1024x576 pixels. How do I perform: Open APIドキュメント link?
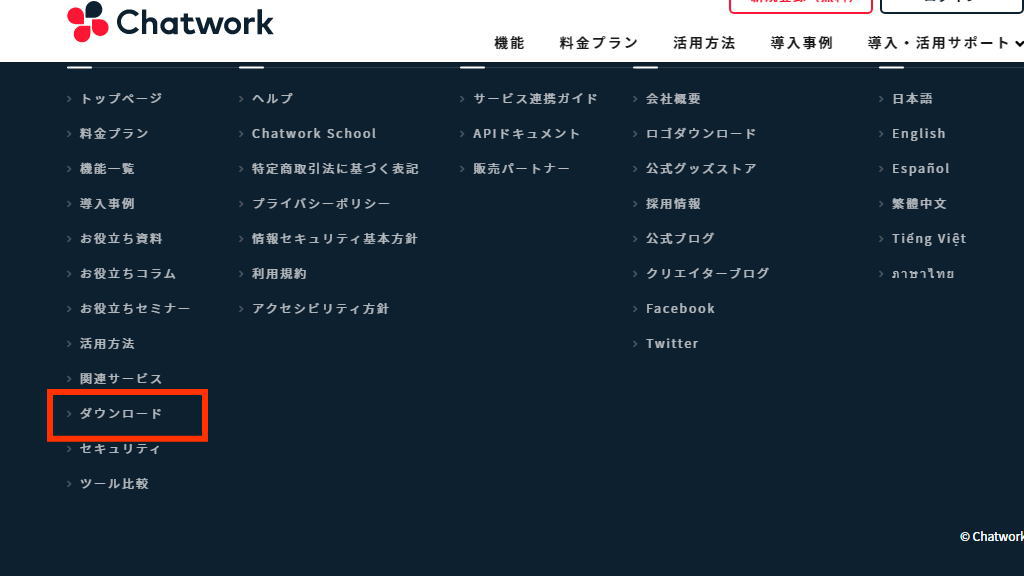(526, 133)
